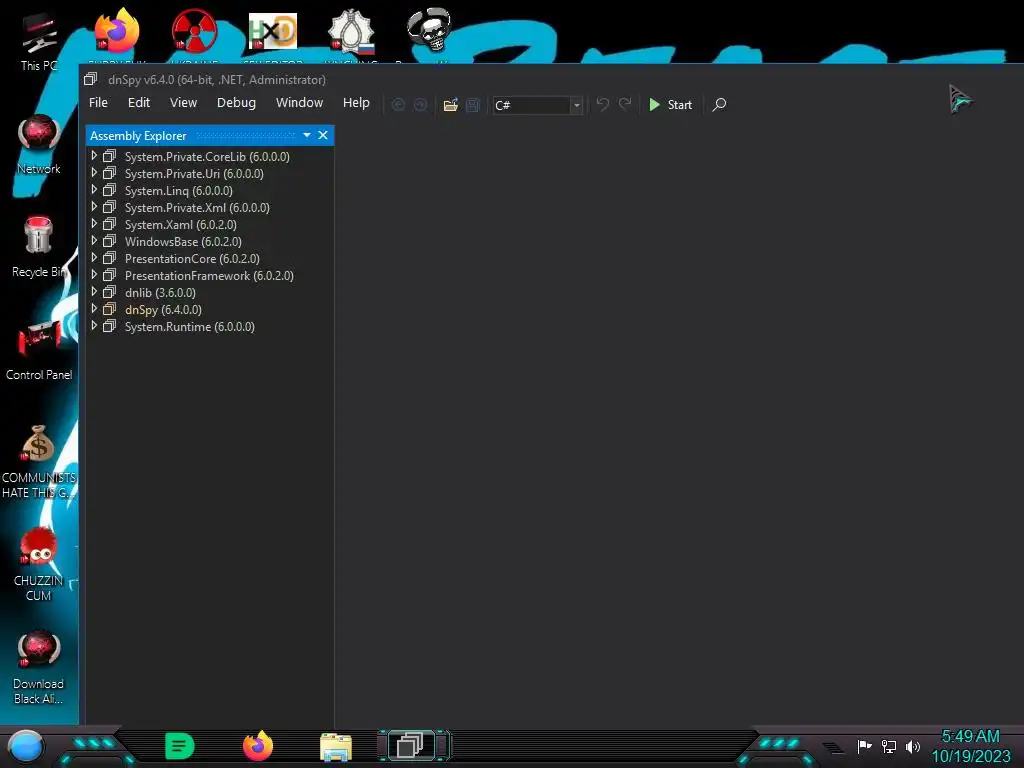This screenshot has height=768, width=1024.
Task: Click the volume tray icon
Action: coord(913,746)
